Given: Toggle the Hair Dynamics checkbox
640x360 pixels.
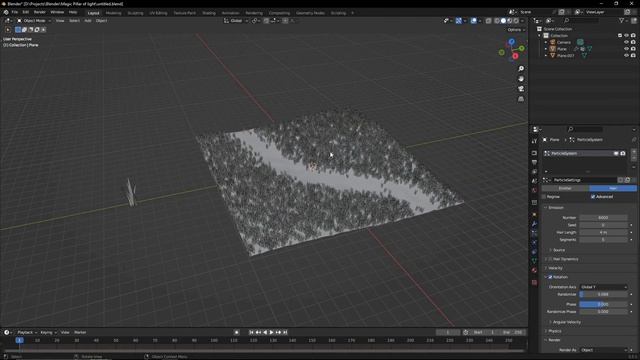Looking at the screenshot, I should point(550,259).
